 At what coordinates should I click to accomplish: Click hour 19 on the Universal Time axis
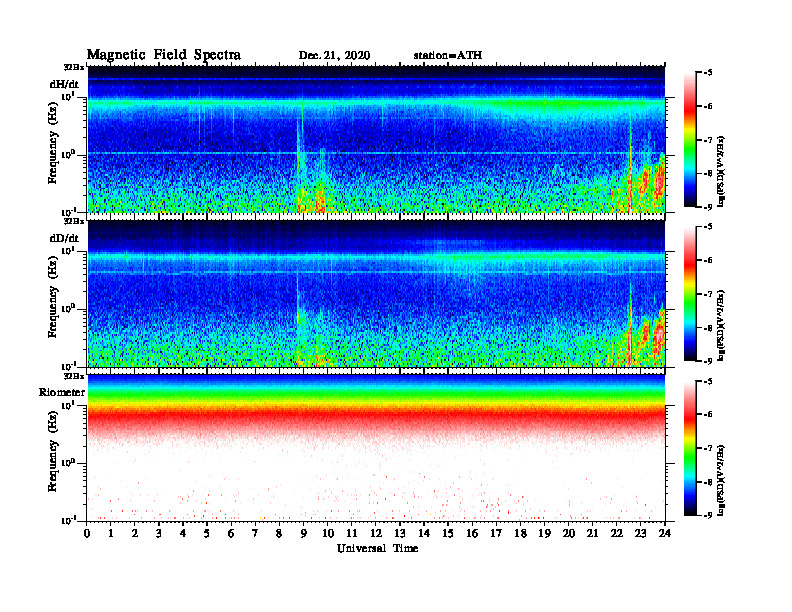coord(544,533)
